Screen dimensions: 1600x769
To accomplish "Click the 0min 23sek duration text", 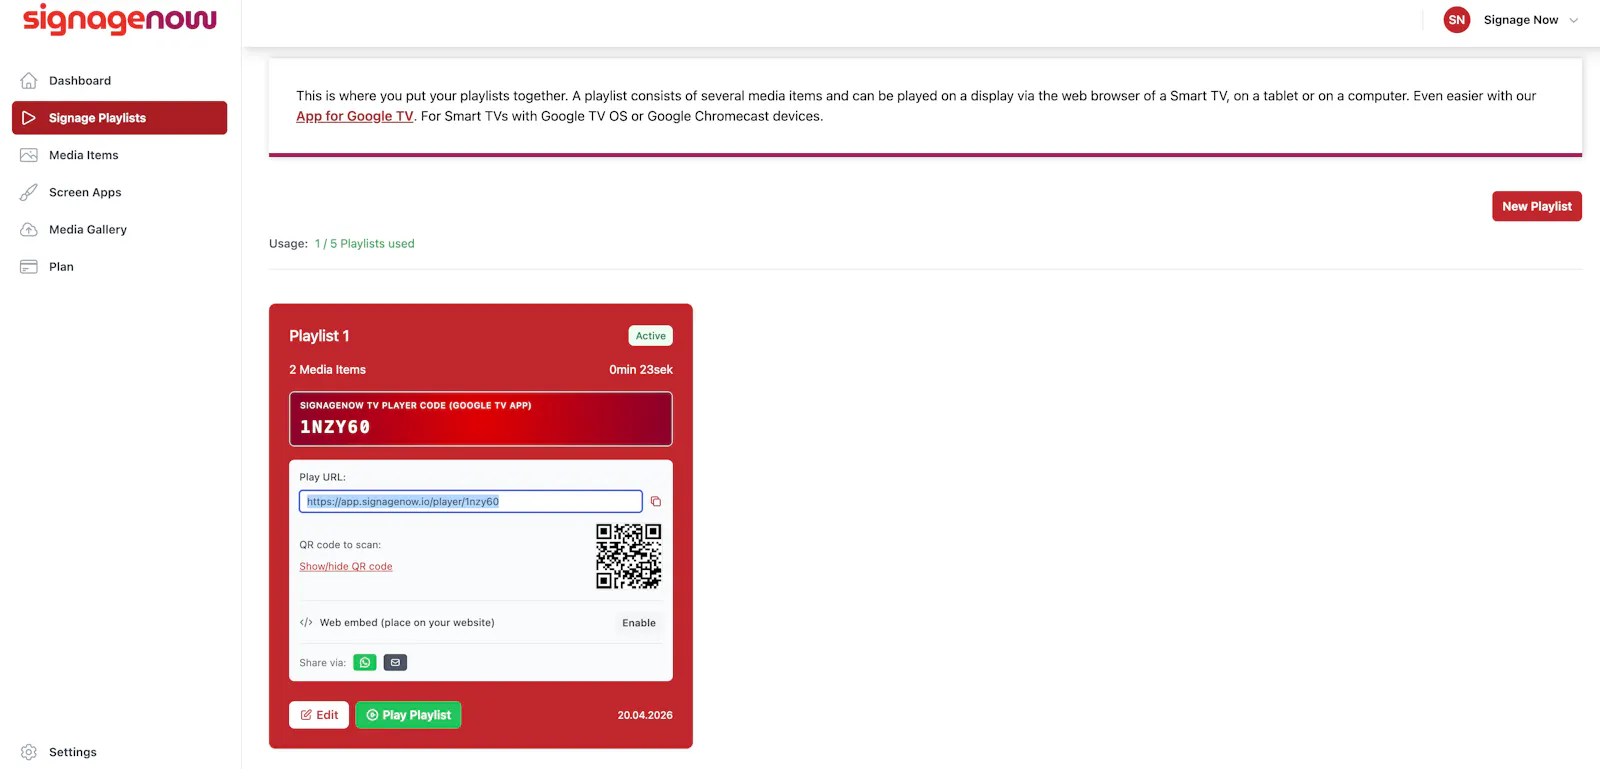I will tap(641, 370).
